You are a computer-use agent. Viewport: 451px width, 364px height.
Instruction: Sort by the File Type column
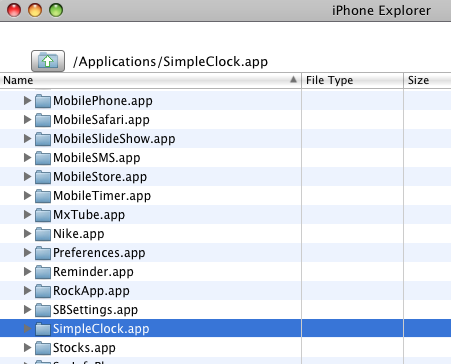click(353, 80)
